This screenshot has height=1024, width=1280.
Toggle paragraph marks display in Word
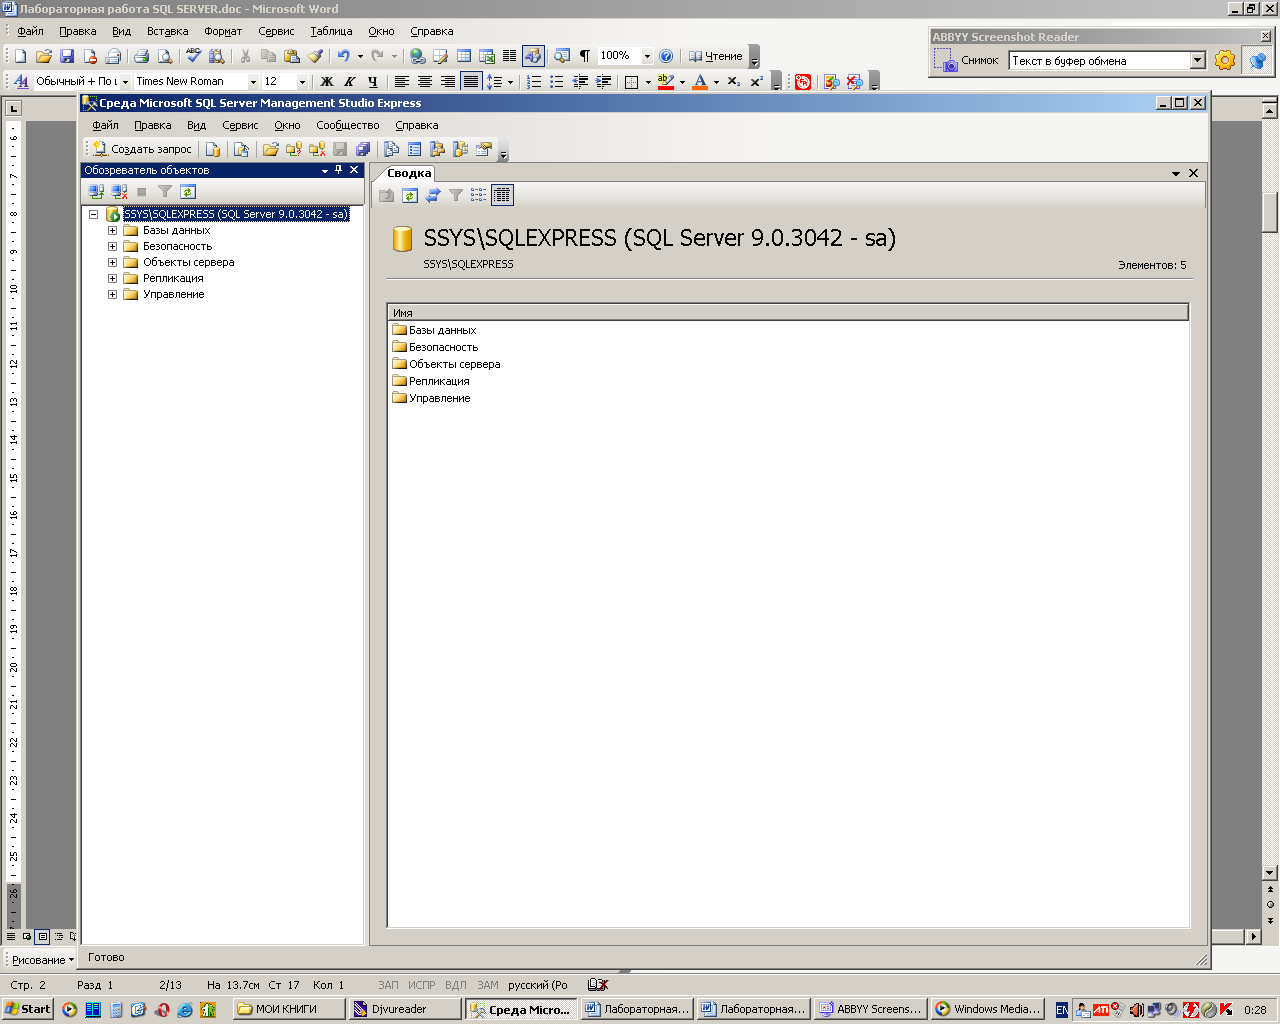[x=585, y=56]
